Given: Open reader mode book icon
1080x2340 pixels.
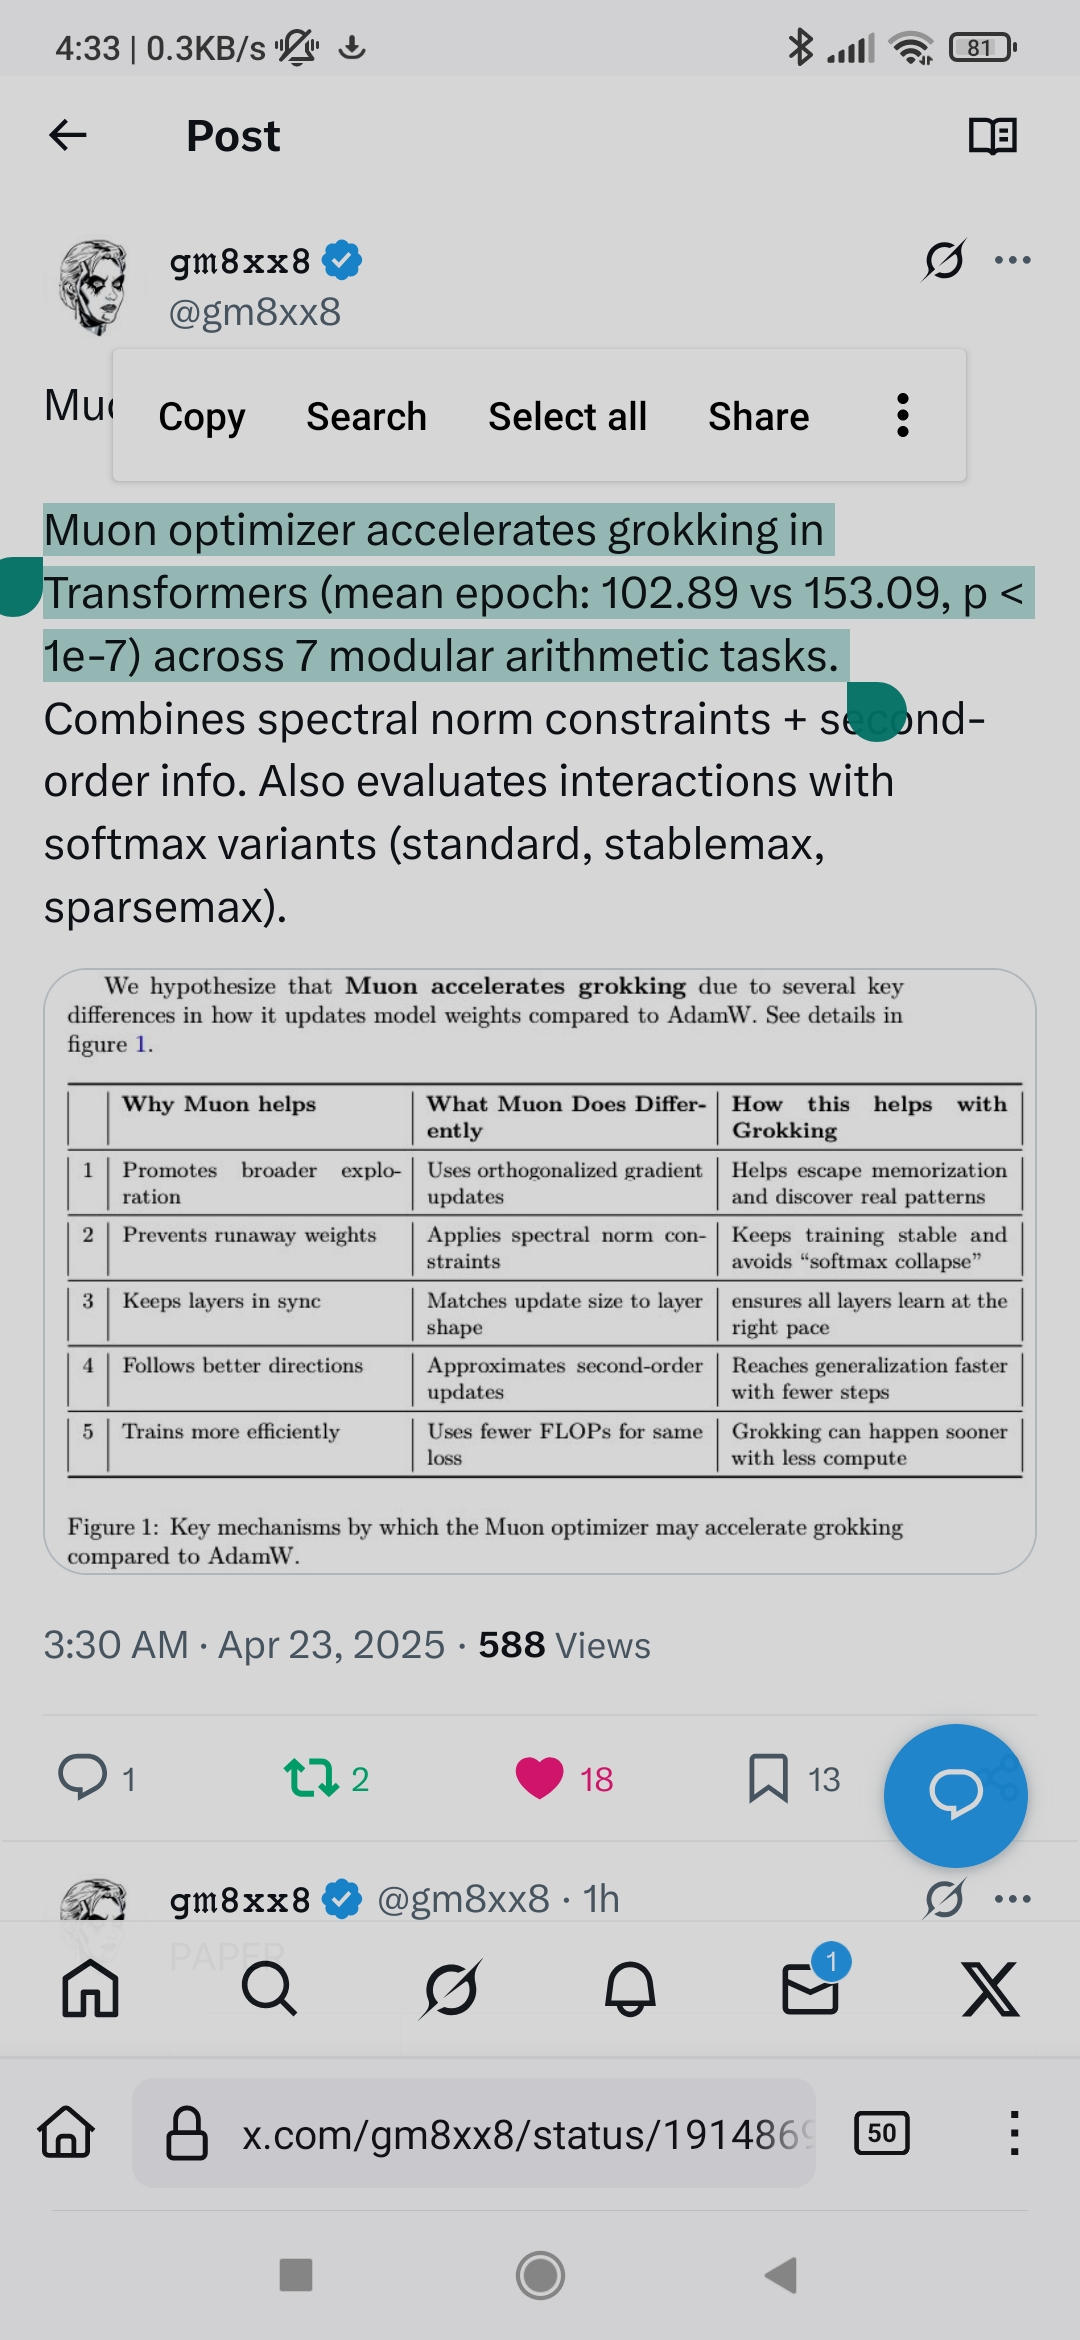Looking at the screenshot, I should point(992,135).
